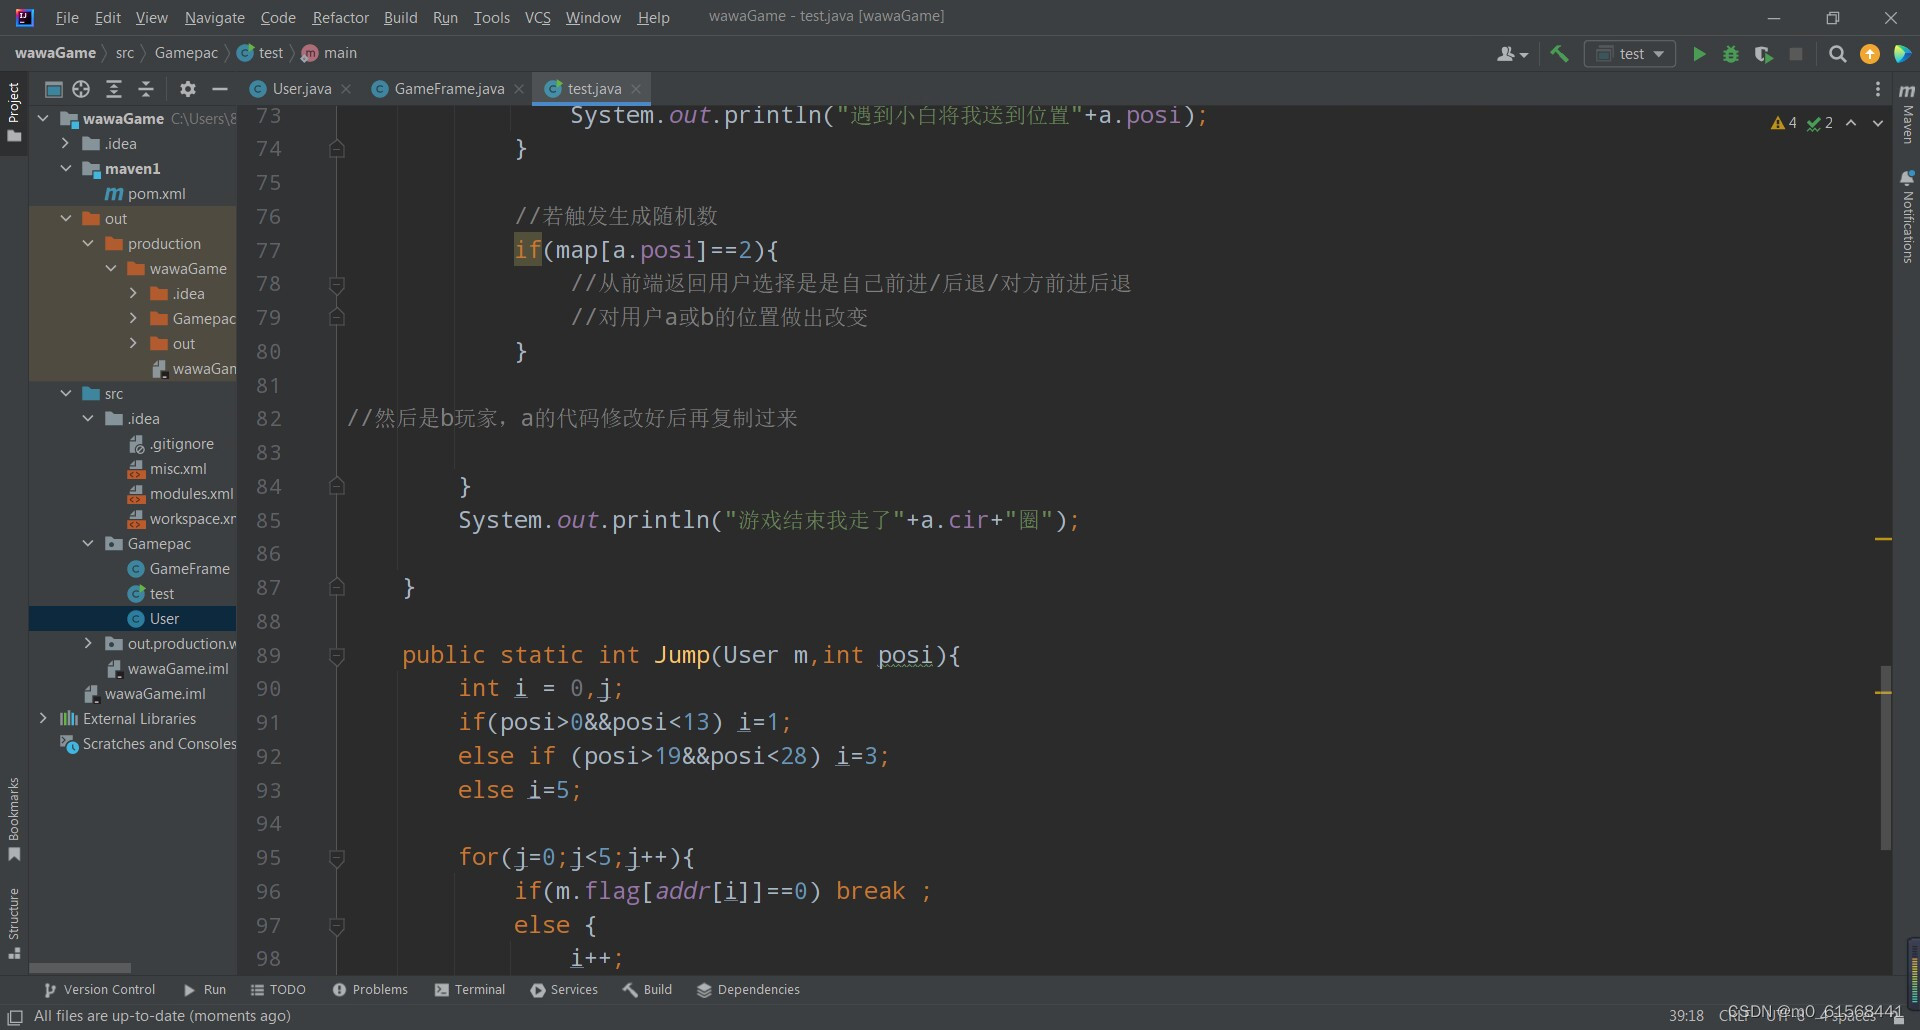Build project using hammer icon
1920x1030 pixels.
1559,54
